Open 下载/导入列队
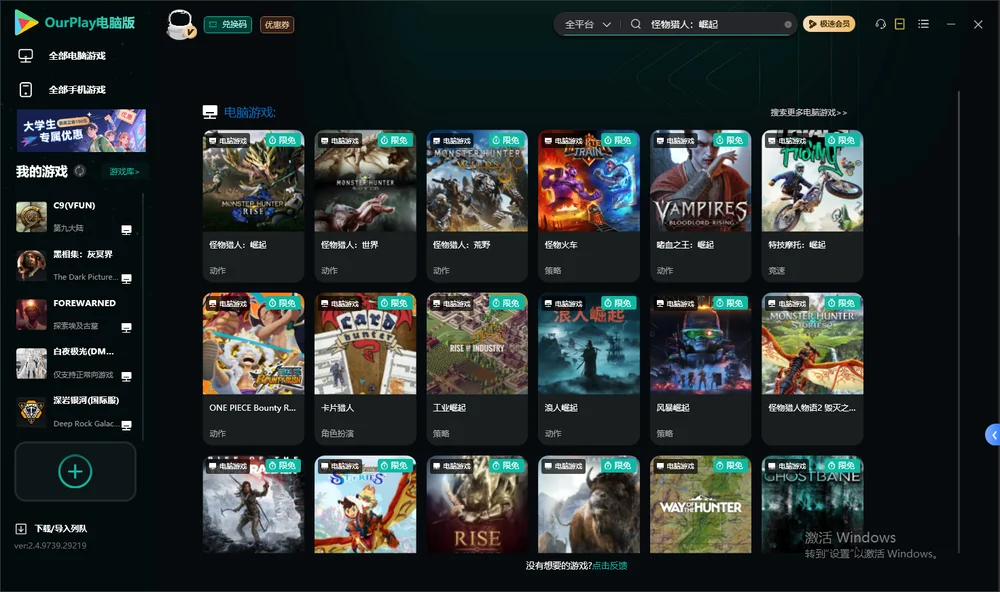 click(x=51, y=528)
